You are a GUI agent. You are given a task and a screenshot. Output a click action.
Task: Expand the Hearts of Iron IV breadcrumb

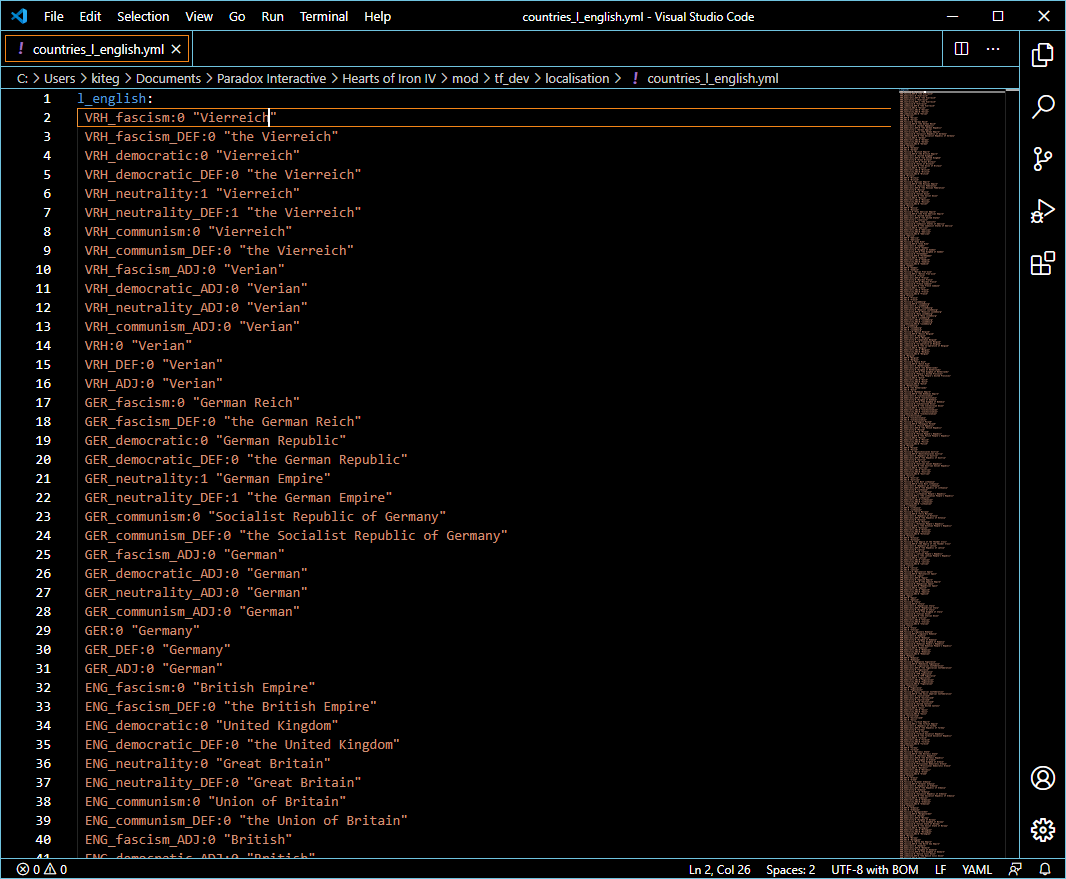click(x=389, y=78)
